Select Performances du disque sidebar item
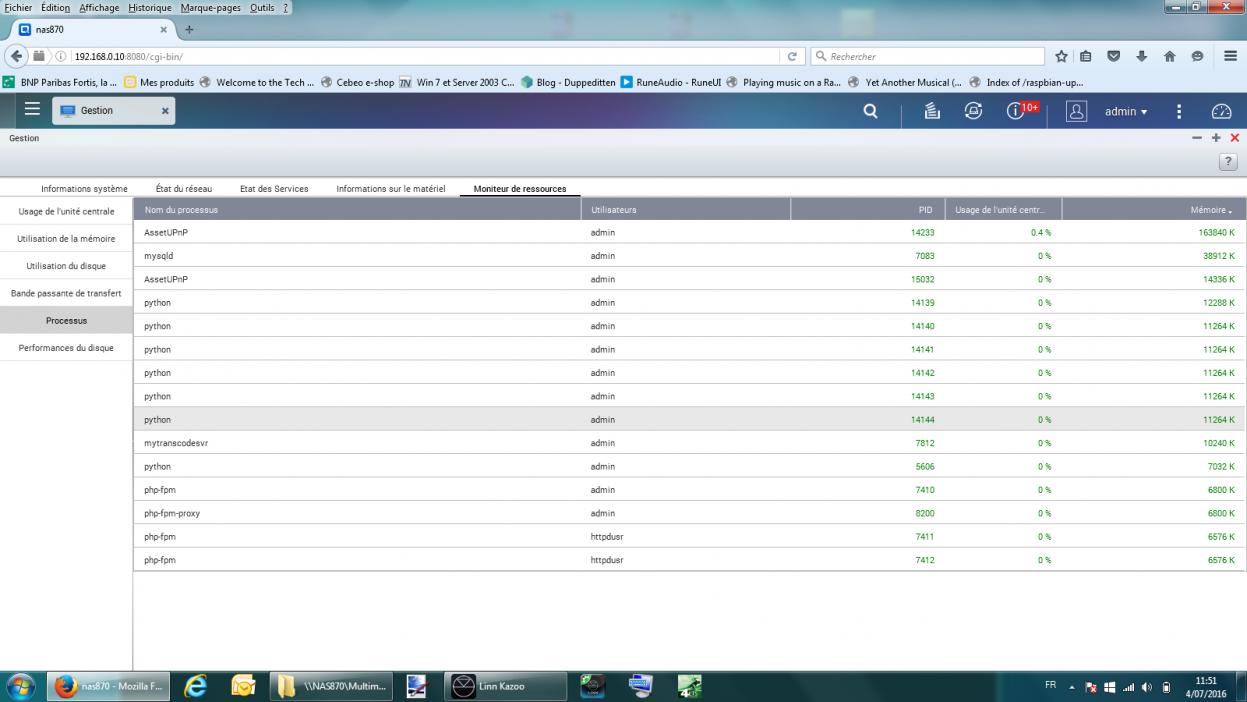The image size is (1247, 702). click(x=66, y=348)
